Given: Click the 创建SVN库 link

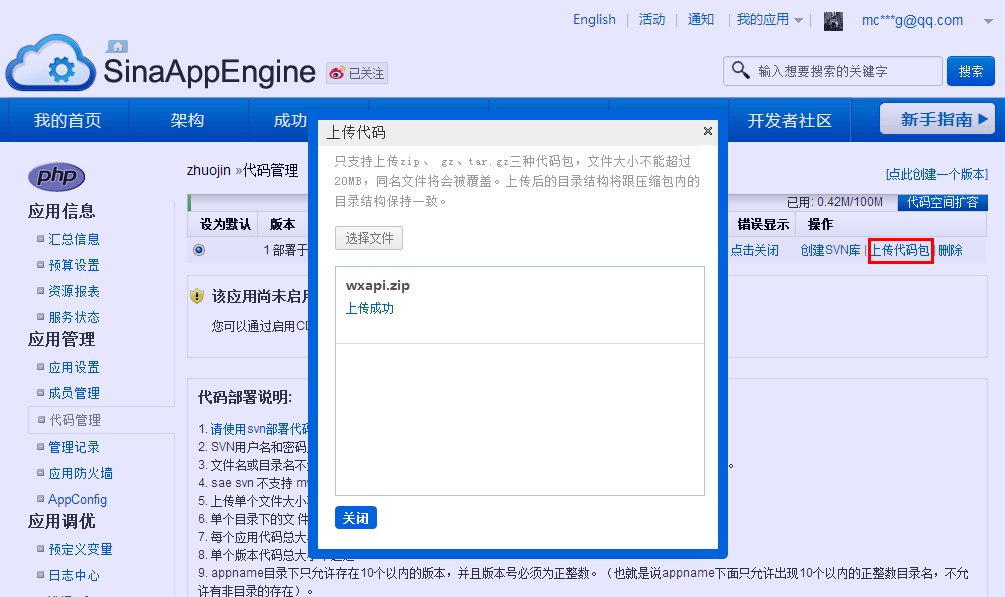Looking at the screenshot, I should 830,251.
